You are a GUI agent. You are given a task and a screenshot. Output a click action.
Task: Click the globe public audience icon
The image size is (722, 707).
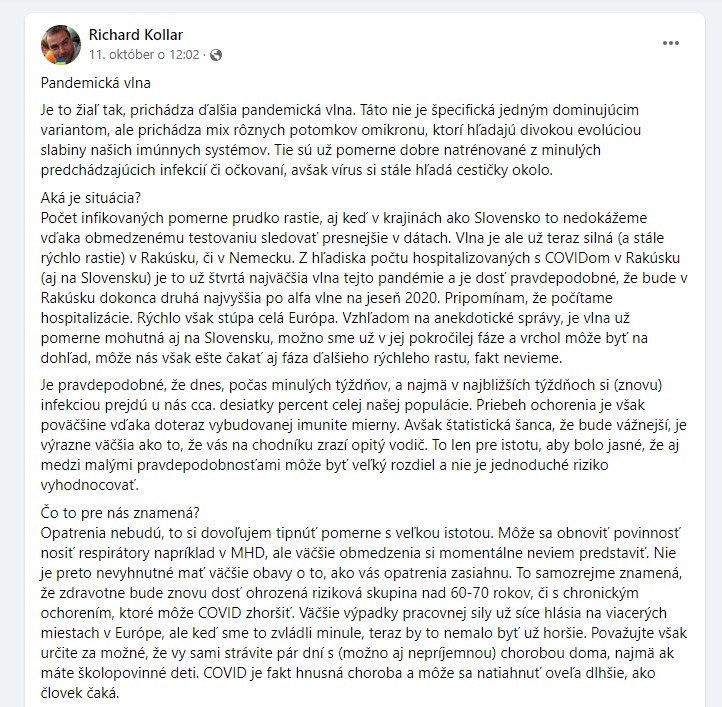218,53
